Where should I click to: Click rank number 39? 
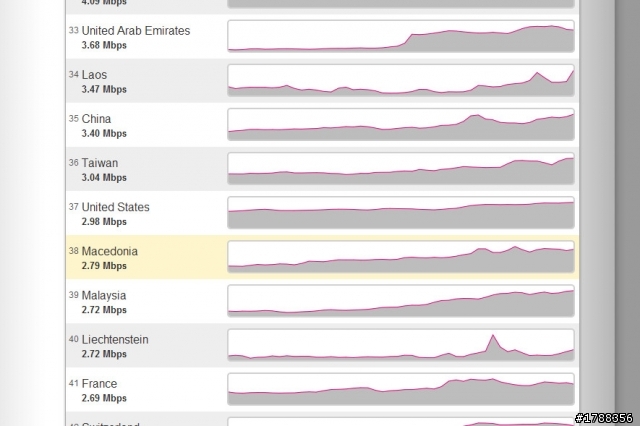[73, 295]
